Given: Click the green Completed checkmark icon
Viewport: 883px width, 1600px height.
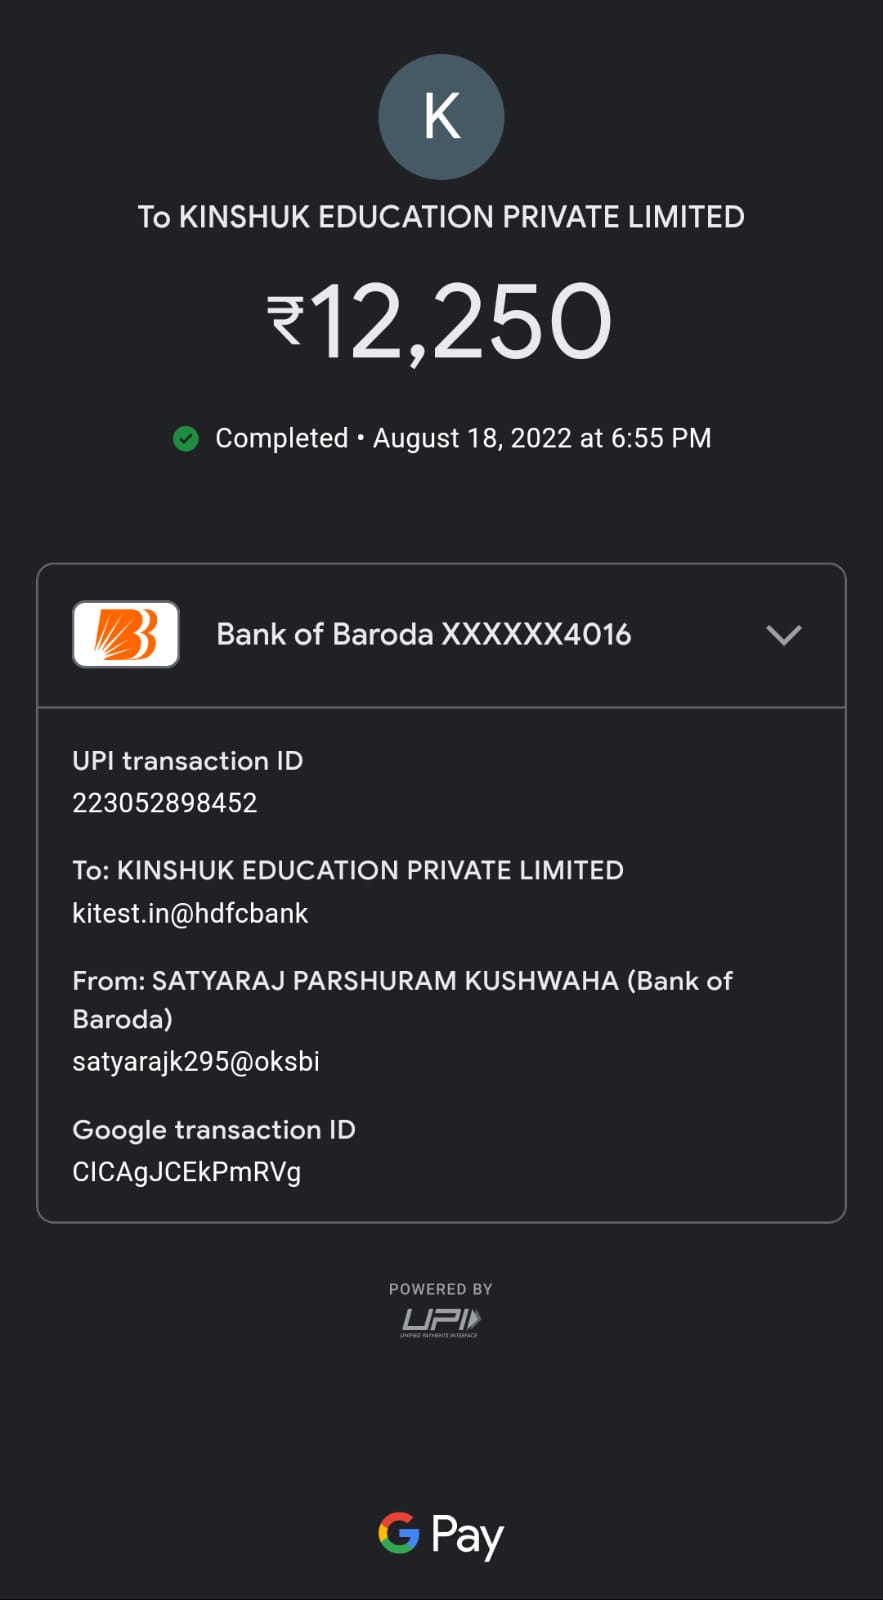Looking at the screenshot, I should 186,439.
